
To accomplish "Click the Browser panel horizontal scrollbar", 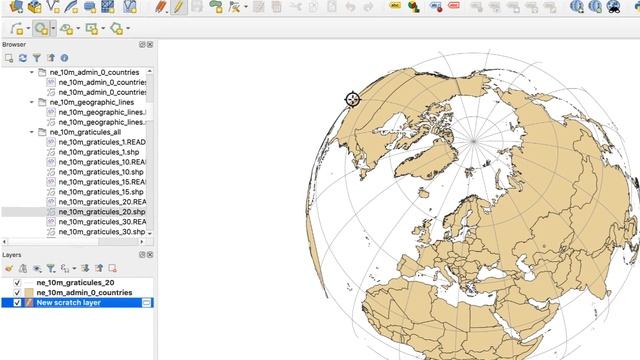I will point(73,242).
